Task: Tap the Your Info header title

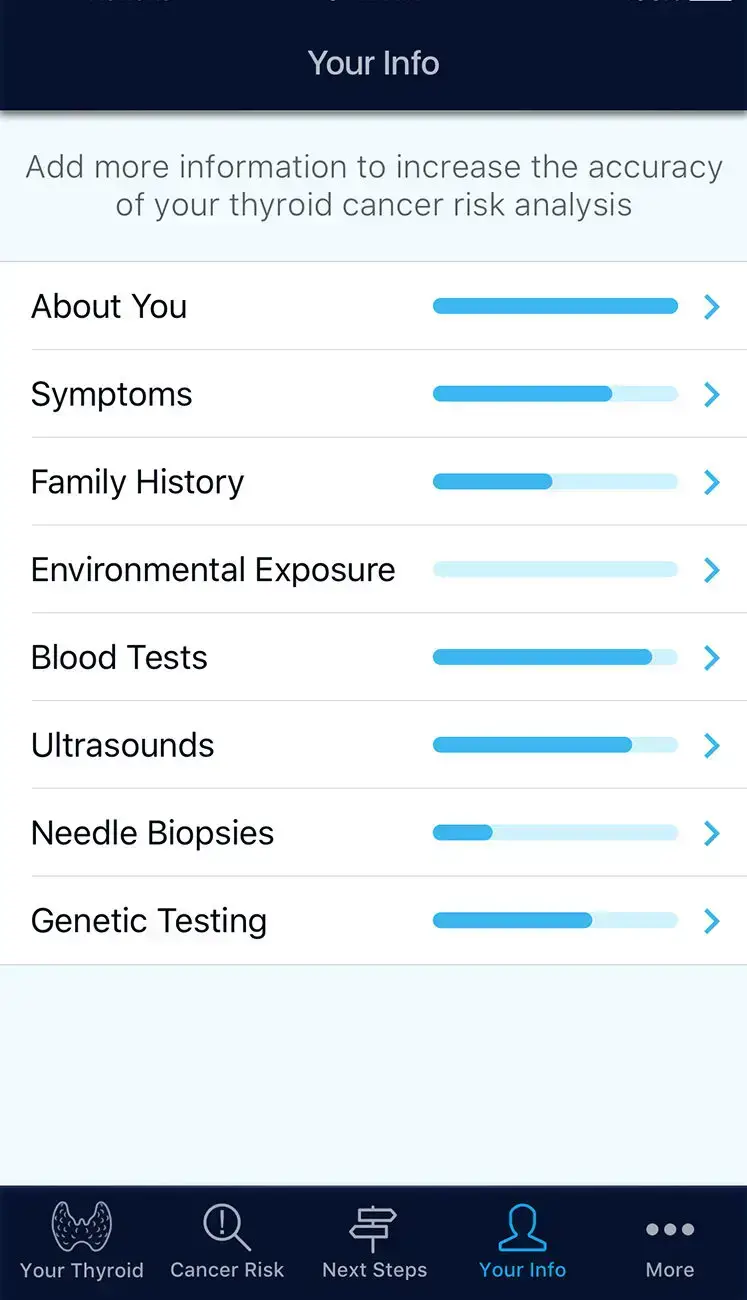Action: [x=373, y=63]
